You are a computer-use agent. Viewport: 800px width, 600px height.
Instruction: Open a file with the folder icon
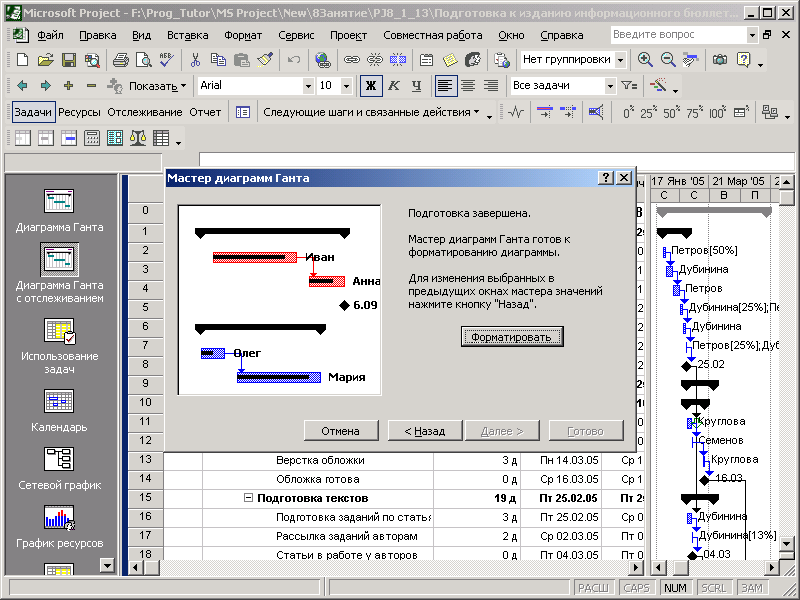(x=45, y=60)
